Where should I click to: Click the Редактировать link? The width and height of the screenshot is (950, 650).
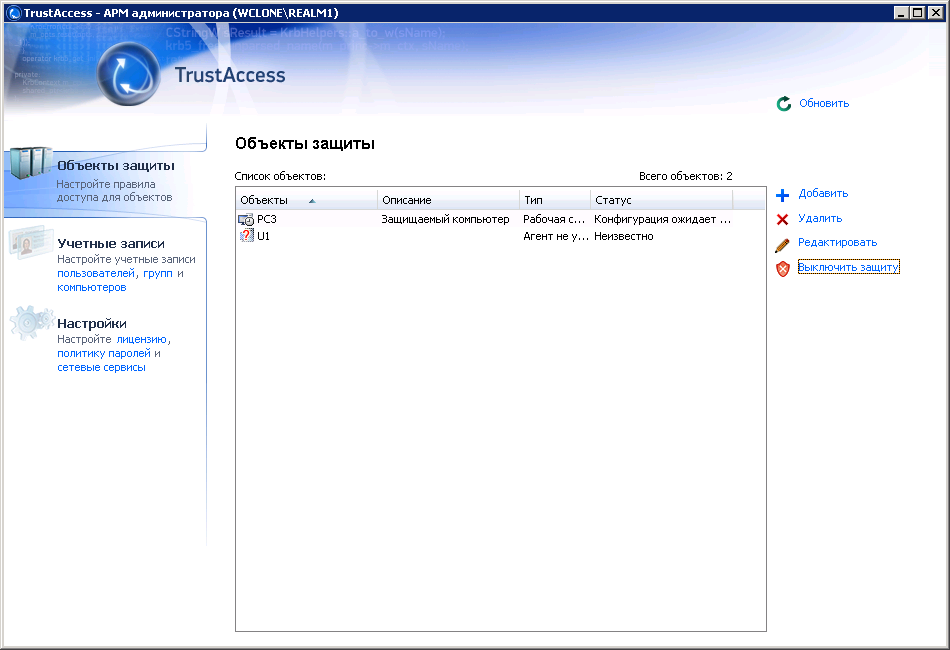point(837,242)
